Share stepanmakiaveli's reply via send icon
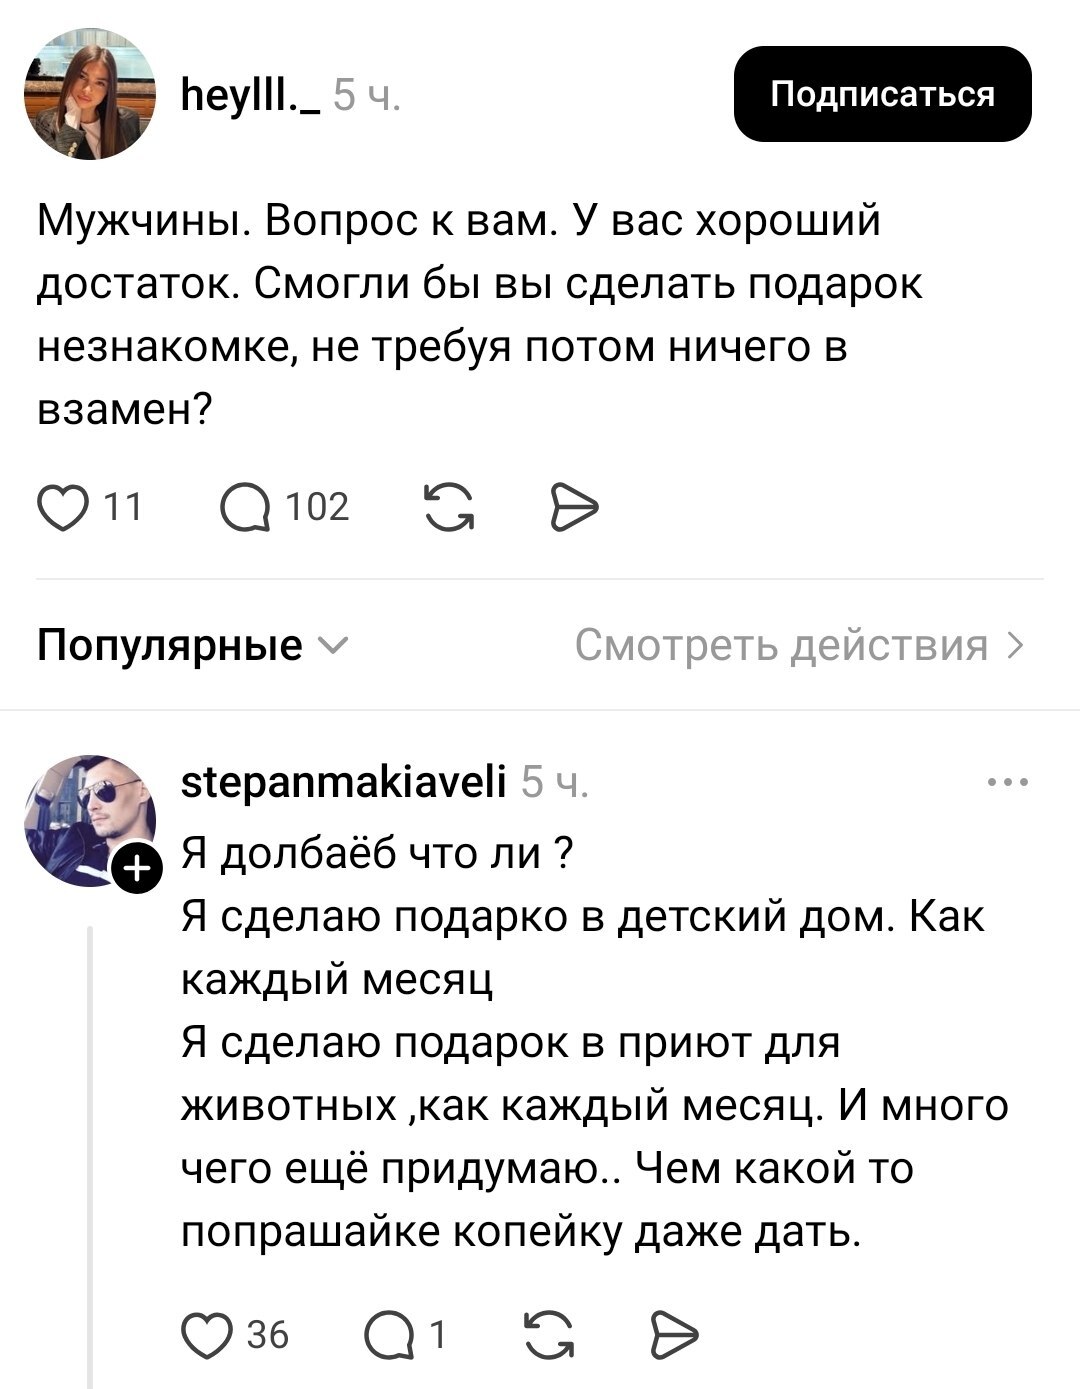The image size is (1080, 1389). point(674,1335)
